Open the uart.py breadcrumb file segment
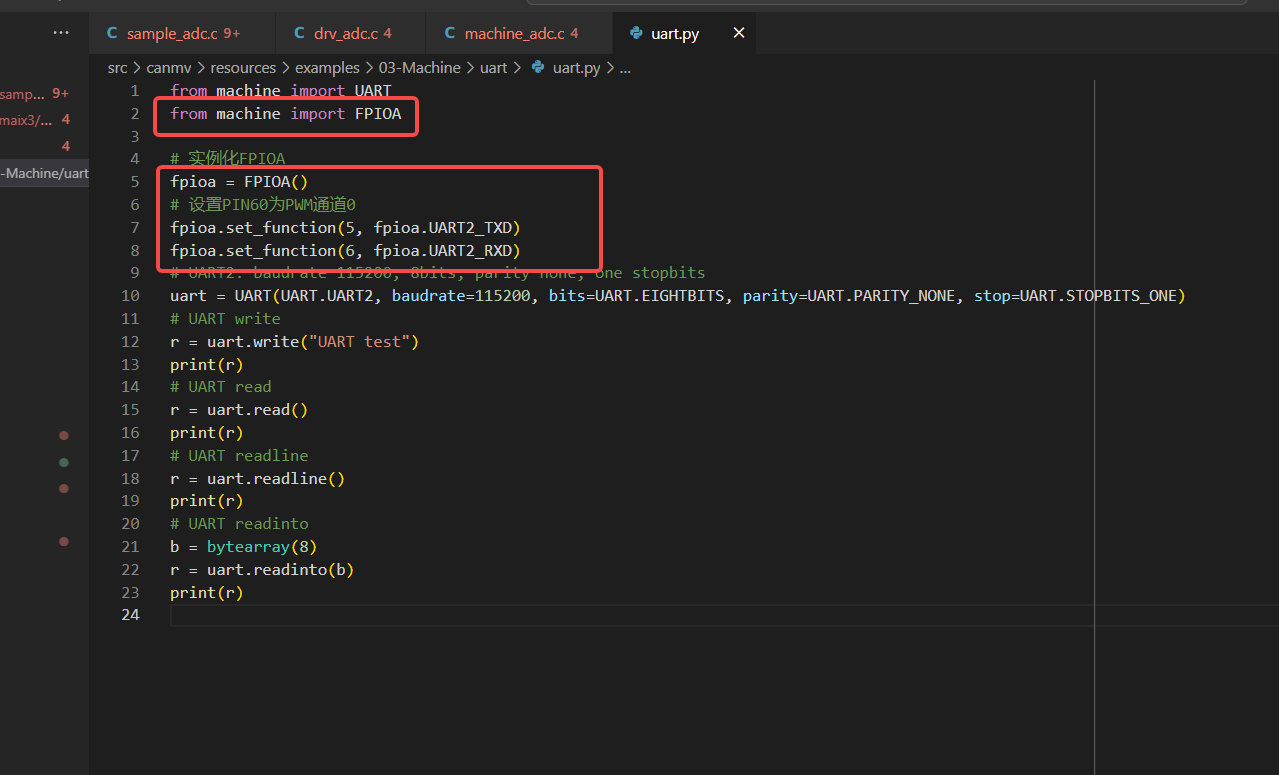Image resolution: width=1279 pixels, height=775 pixels. tap(576, 68)
